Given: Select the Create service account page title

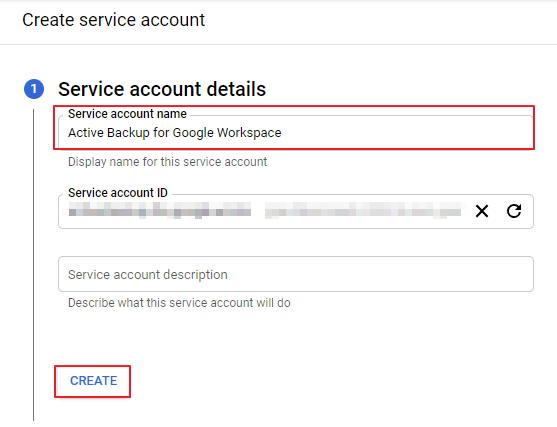Looking at the screenshot, I should [113, 20].
